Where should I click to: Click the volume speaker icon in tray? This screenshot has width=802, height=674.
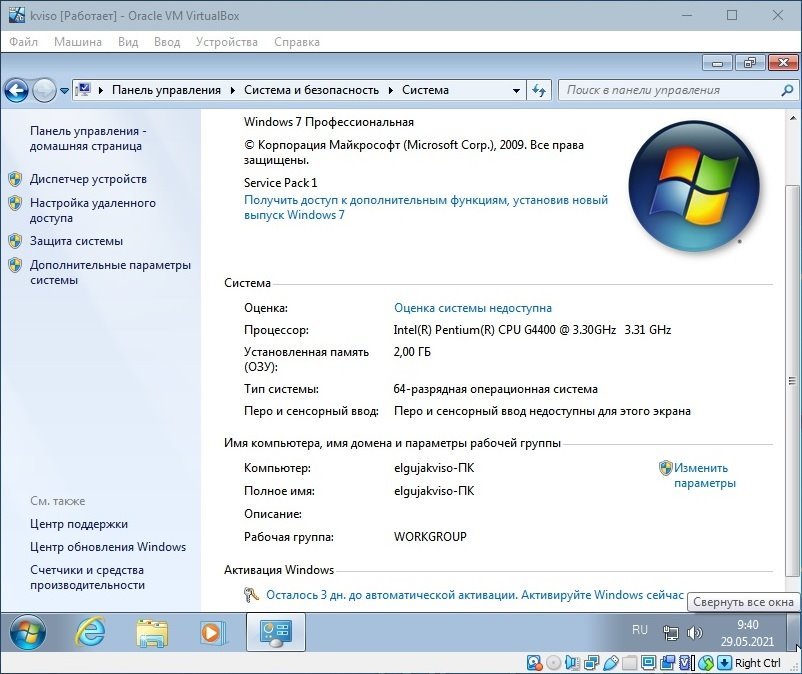tap(694, 633)
